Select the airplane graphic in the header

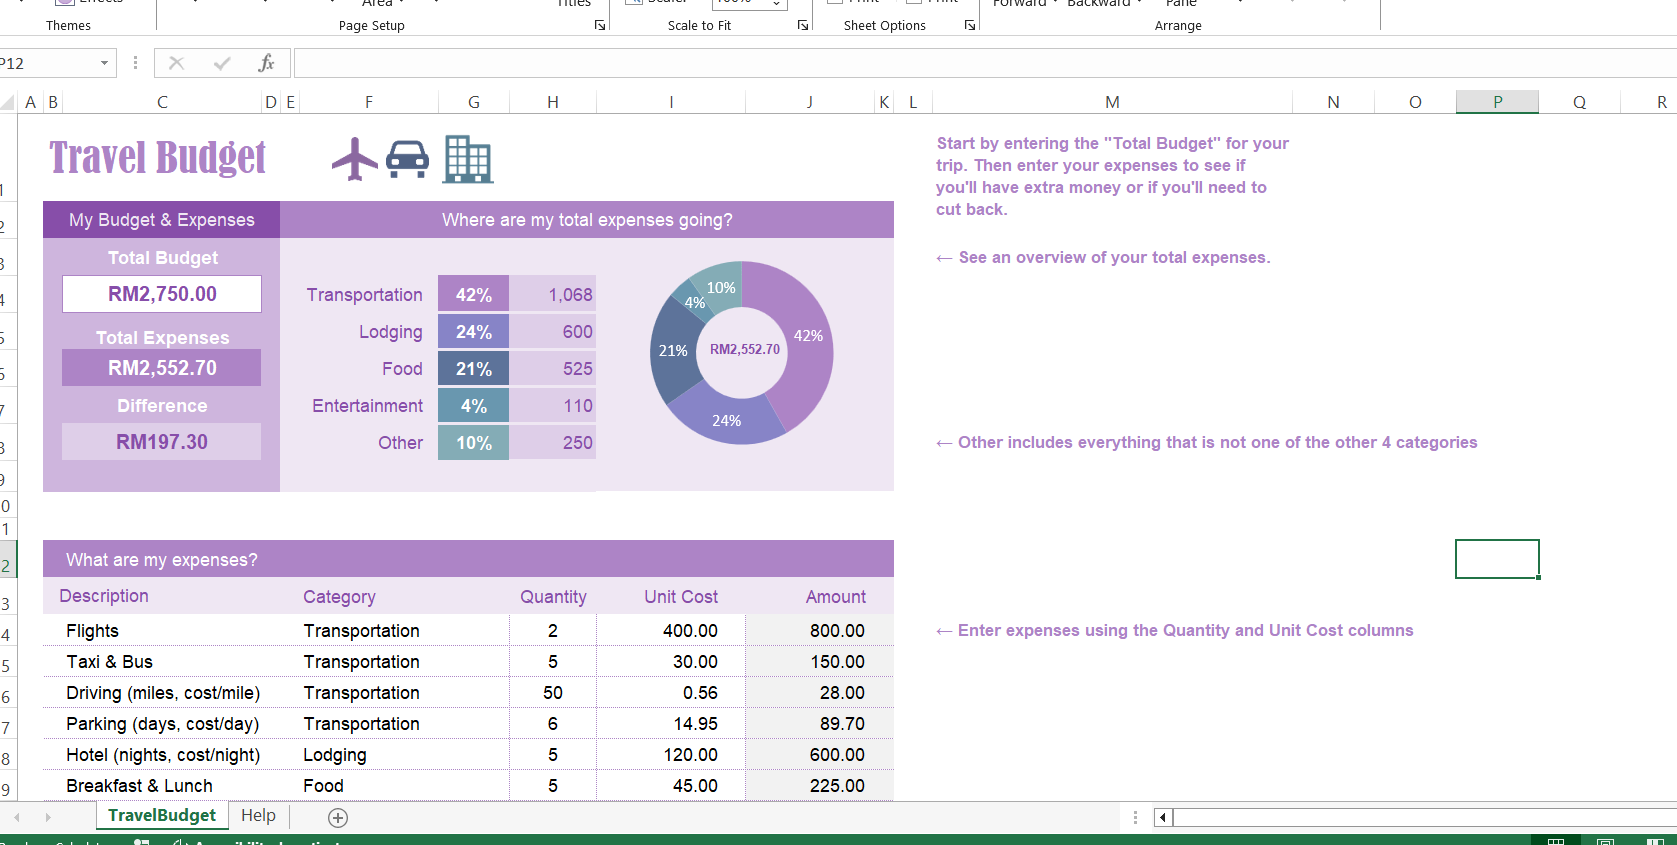point(355,158)
